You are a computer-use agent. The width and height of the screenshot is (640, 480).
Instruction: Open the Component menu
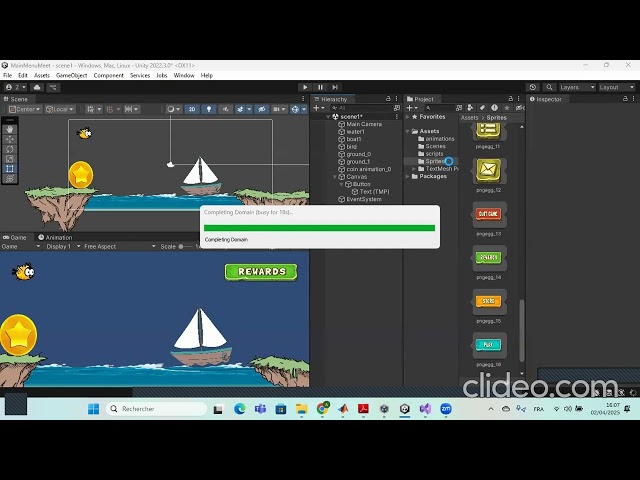coord(109,76)
